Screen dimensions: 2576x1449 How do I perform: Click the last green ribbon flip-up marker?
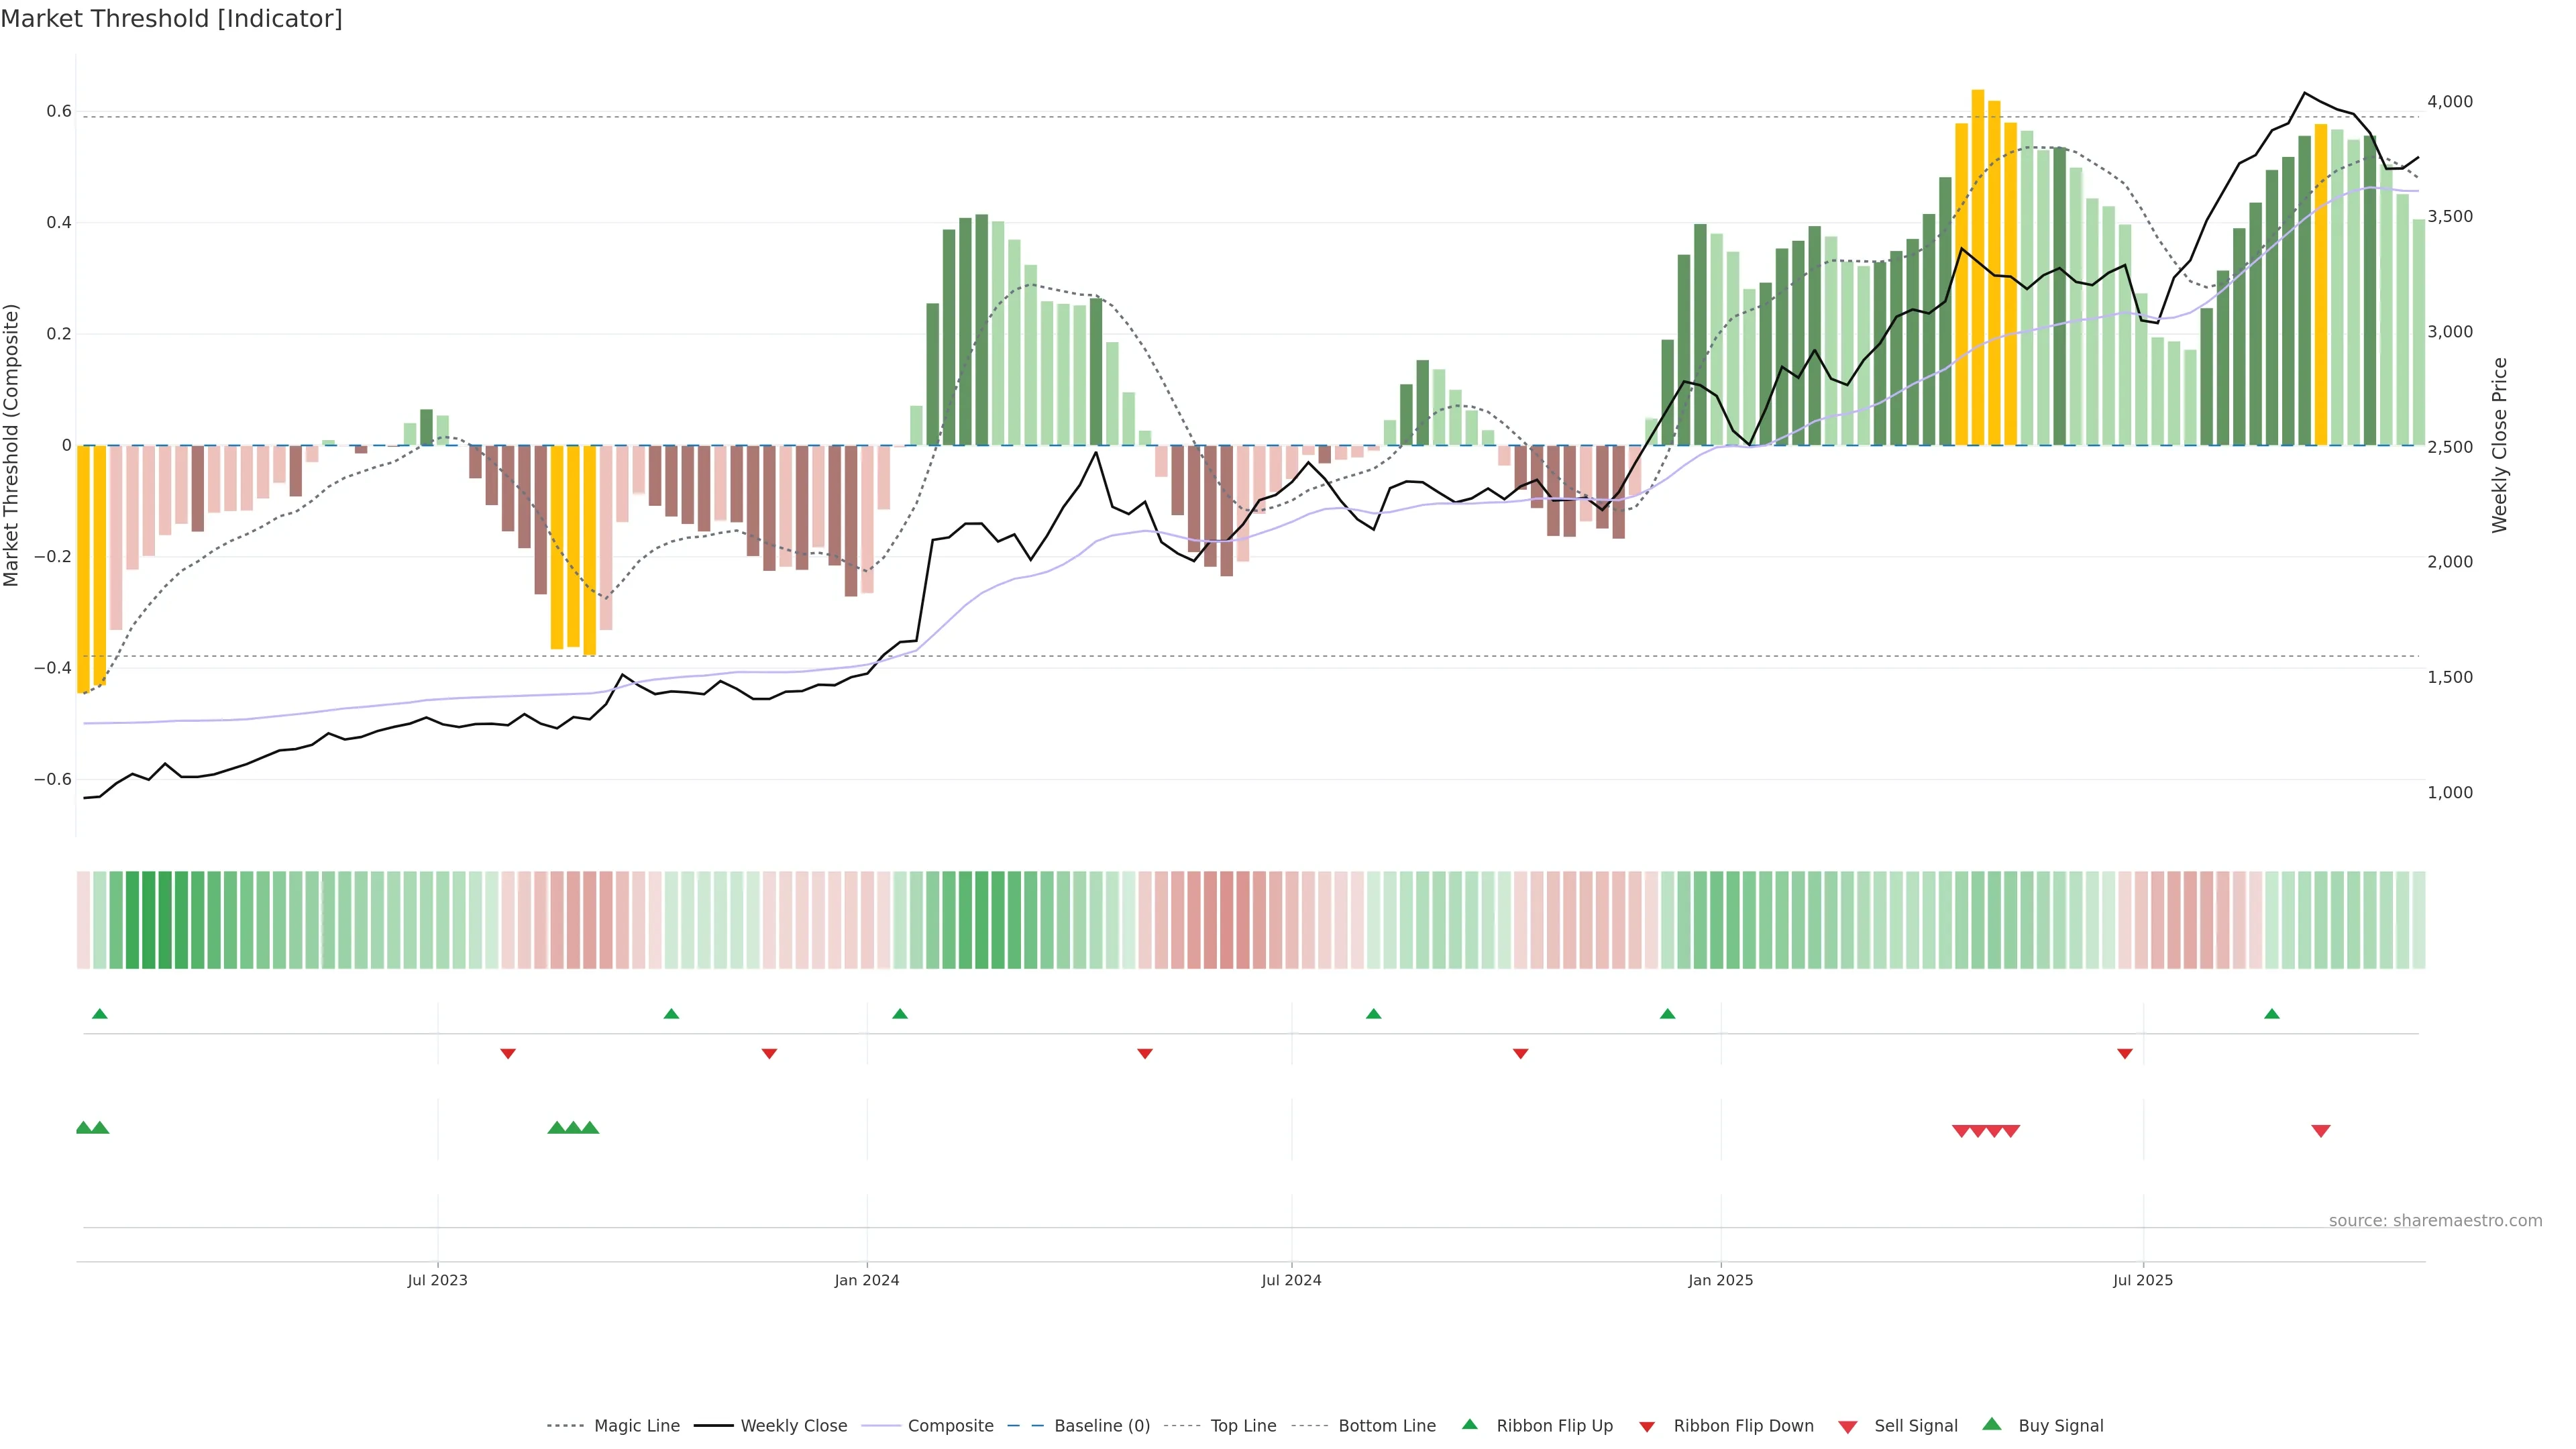click(2272, 1014)
